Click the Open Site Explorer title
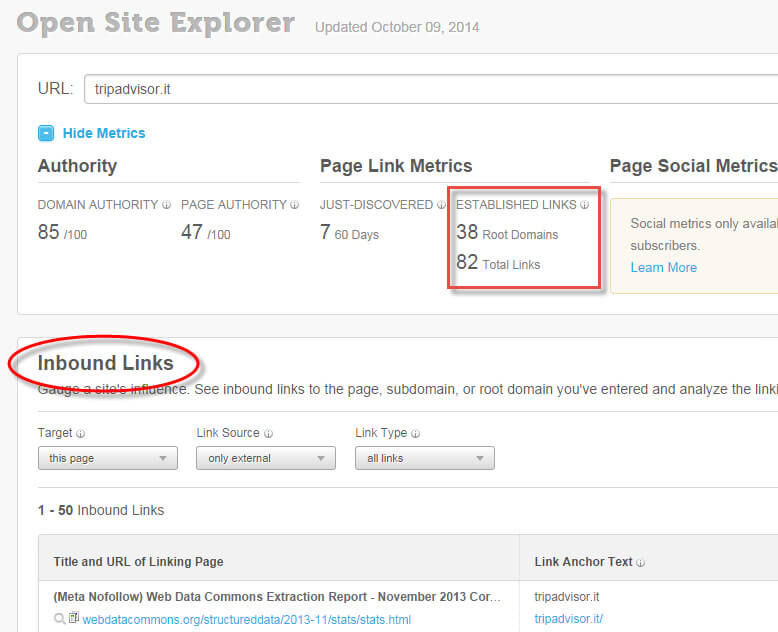This screenshot has height=632, width=778. click(x=156, y=23)
